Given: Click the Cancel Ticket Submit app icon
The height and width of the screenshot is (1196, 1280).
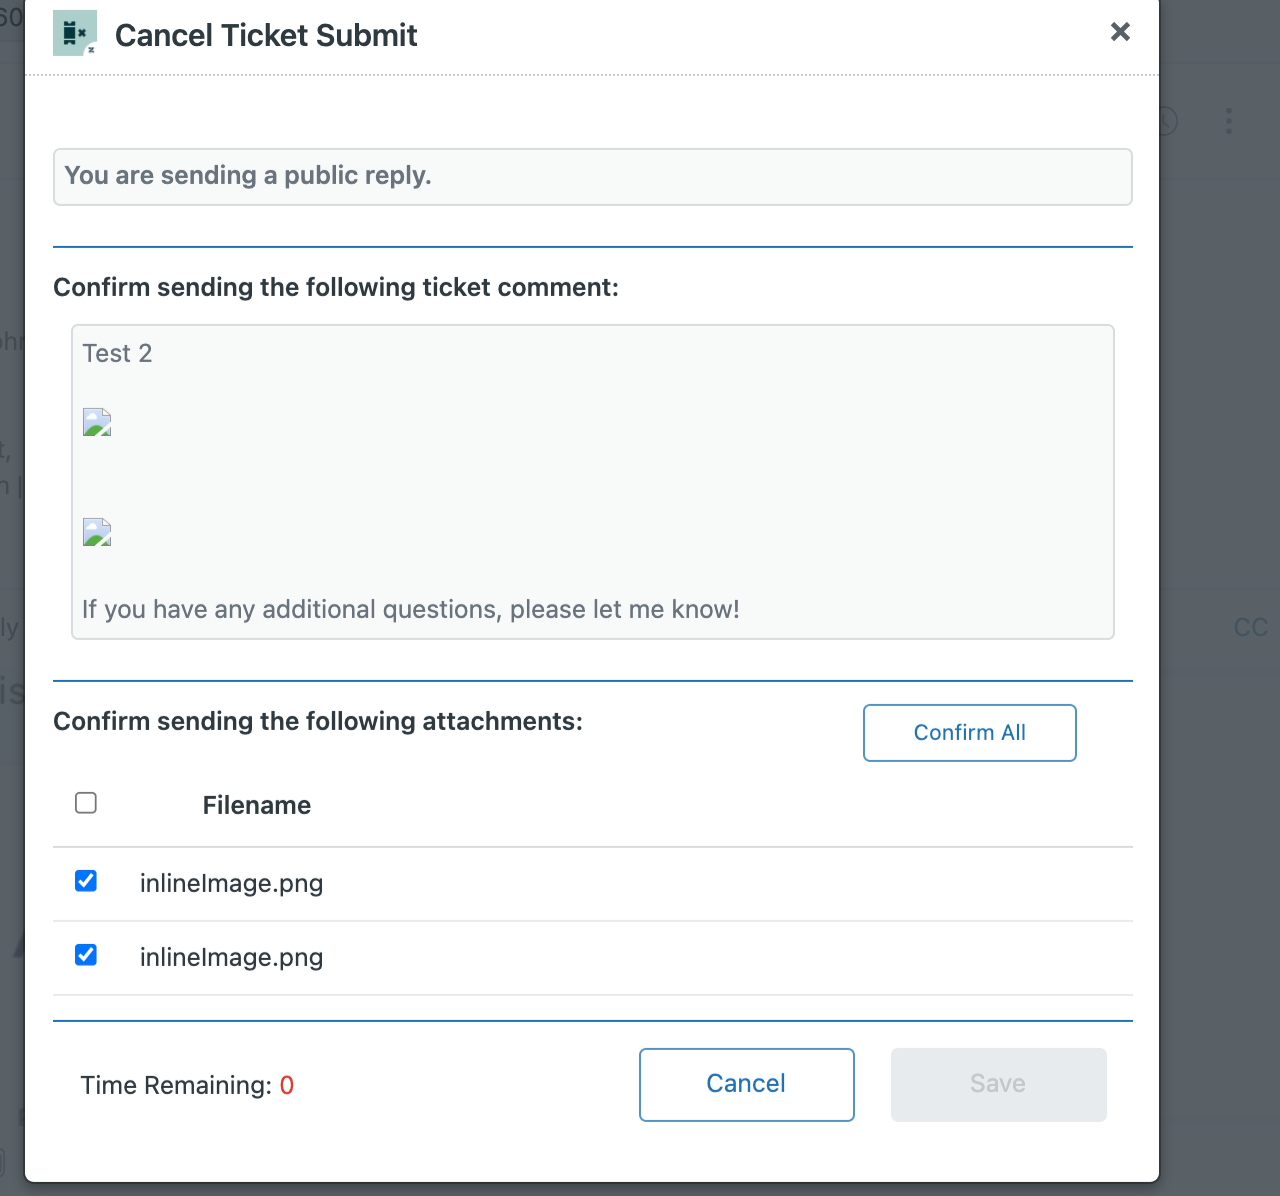Looking at the screenshot, I should coord(75,33).
